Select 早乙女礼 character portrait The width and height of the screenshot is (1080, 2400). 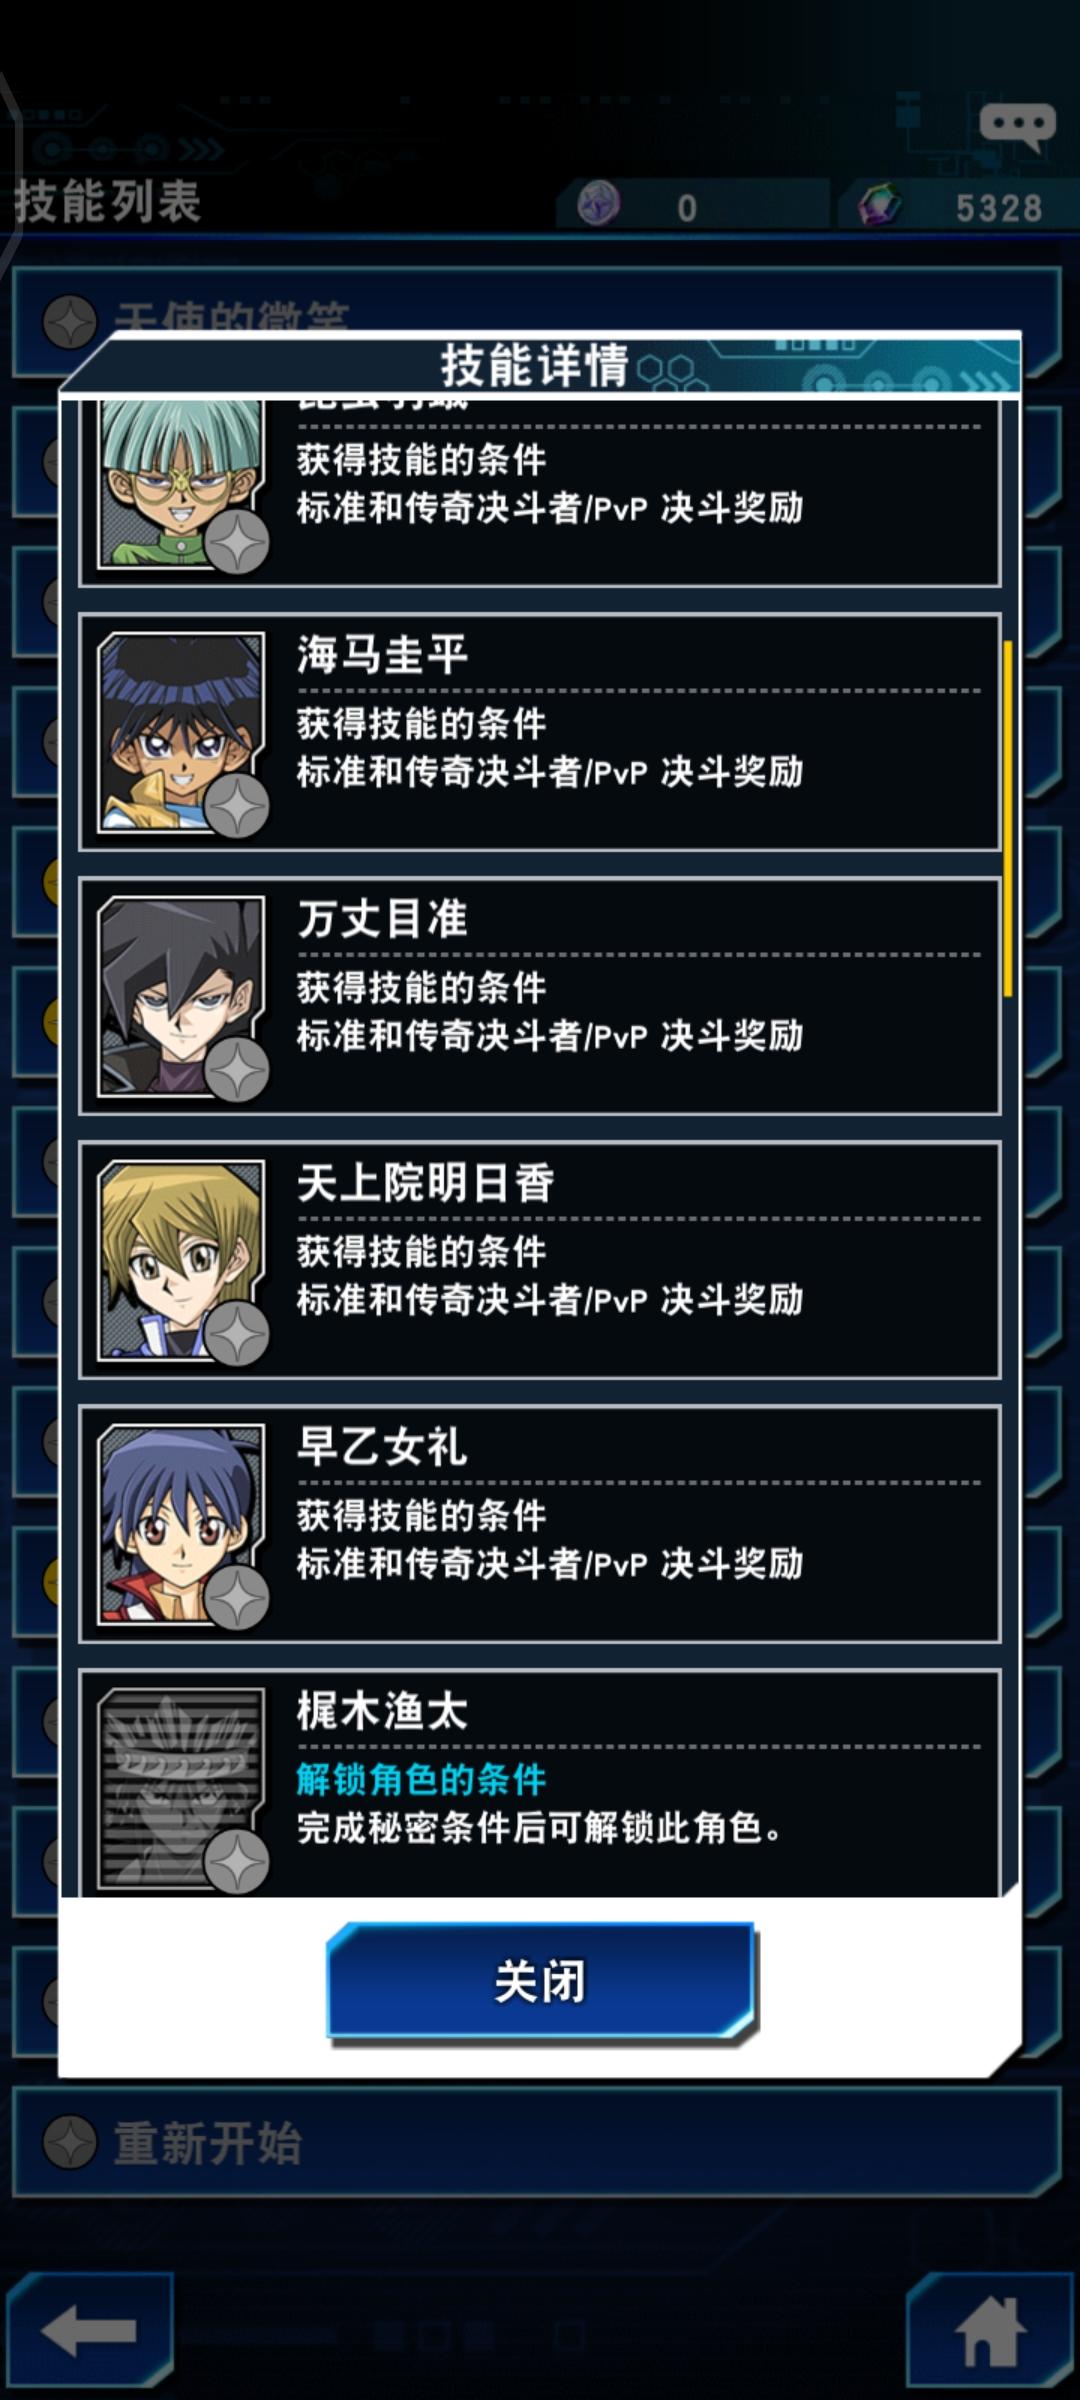click(x=182, y=1525)
